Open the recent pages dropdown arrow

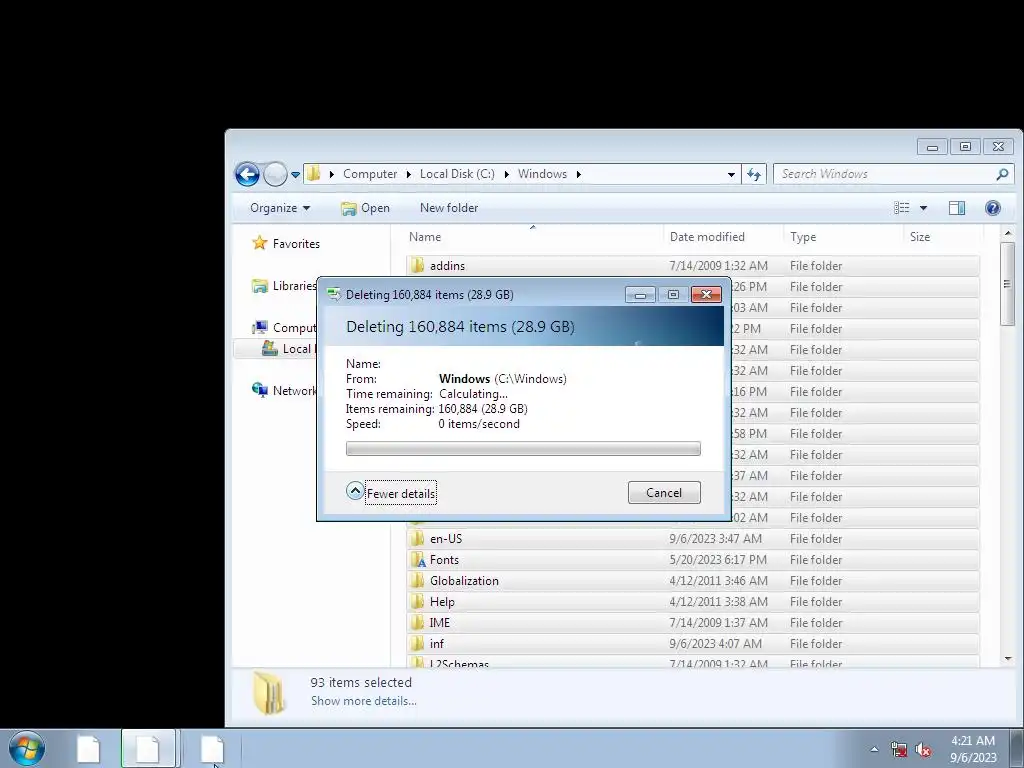click(x=295, y=175)
